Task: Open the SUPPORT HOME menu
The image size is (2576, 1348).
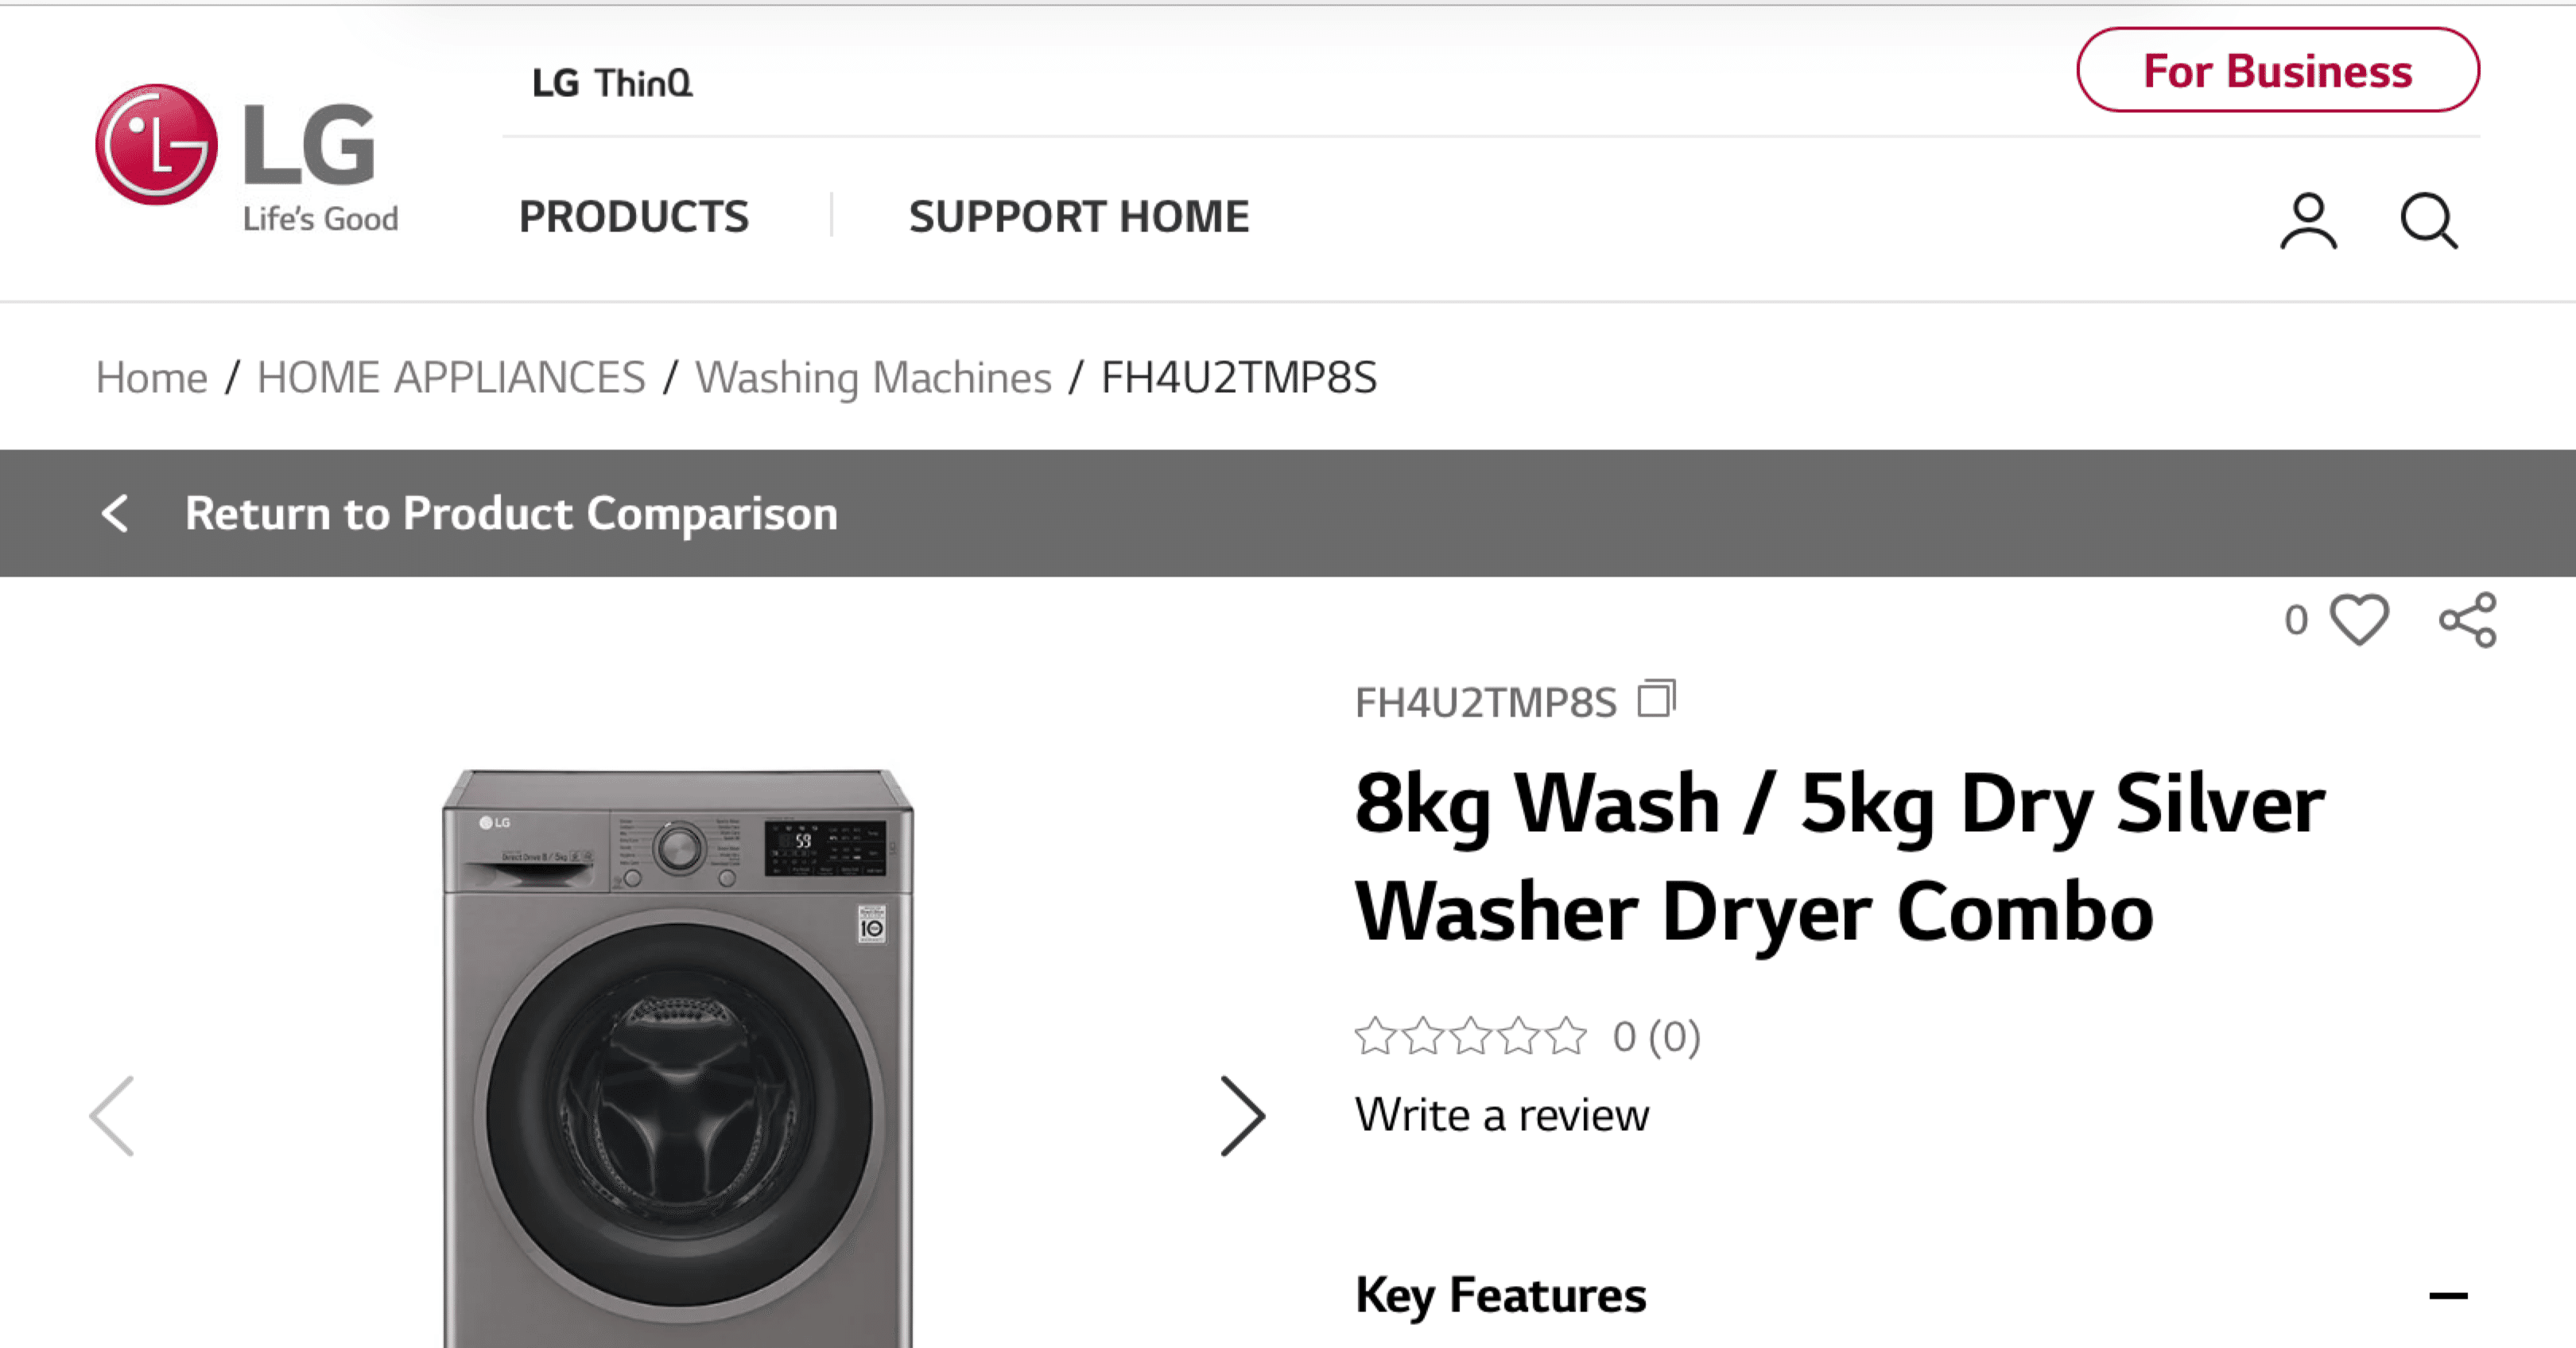Action: (1078, 217)
